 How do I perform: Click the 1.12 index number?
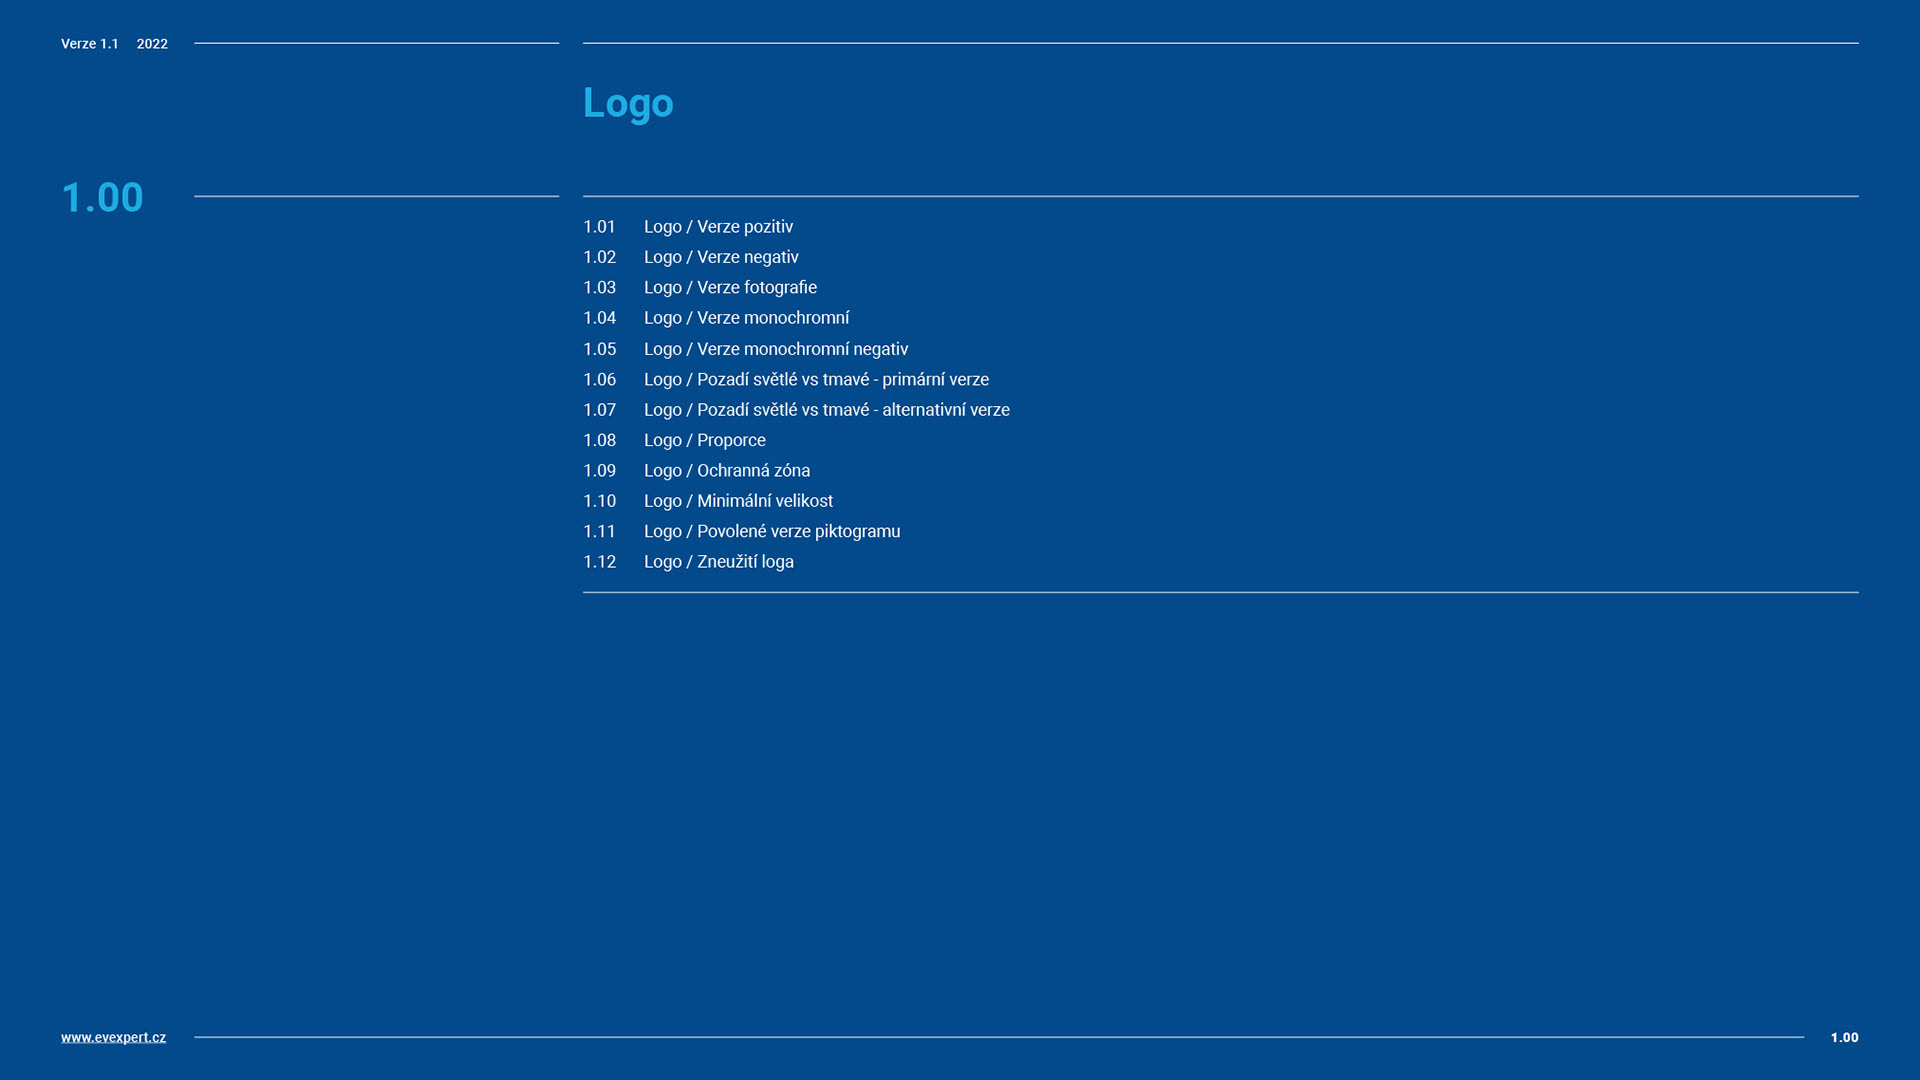(x=599, y=562)
